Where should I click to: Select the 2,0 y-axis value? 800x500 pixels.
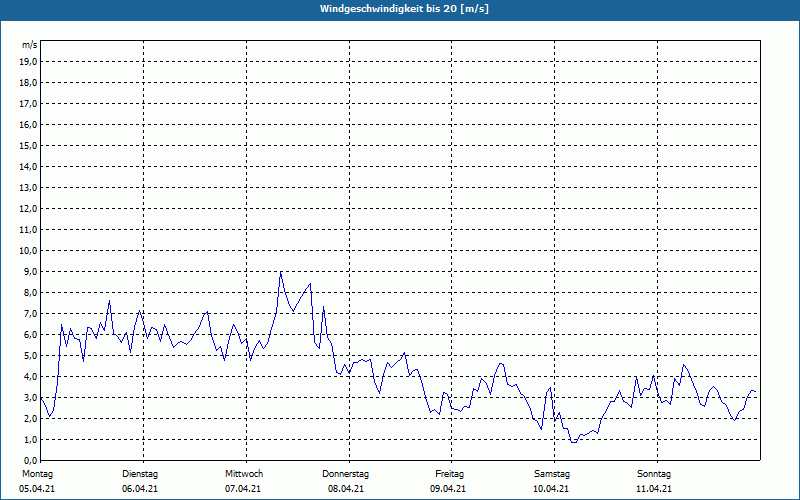[x=31, y=418]
